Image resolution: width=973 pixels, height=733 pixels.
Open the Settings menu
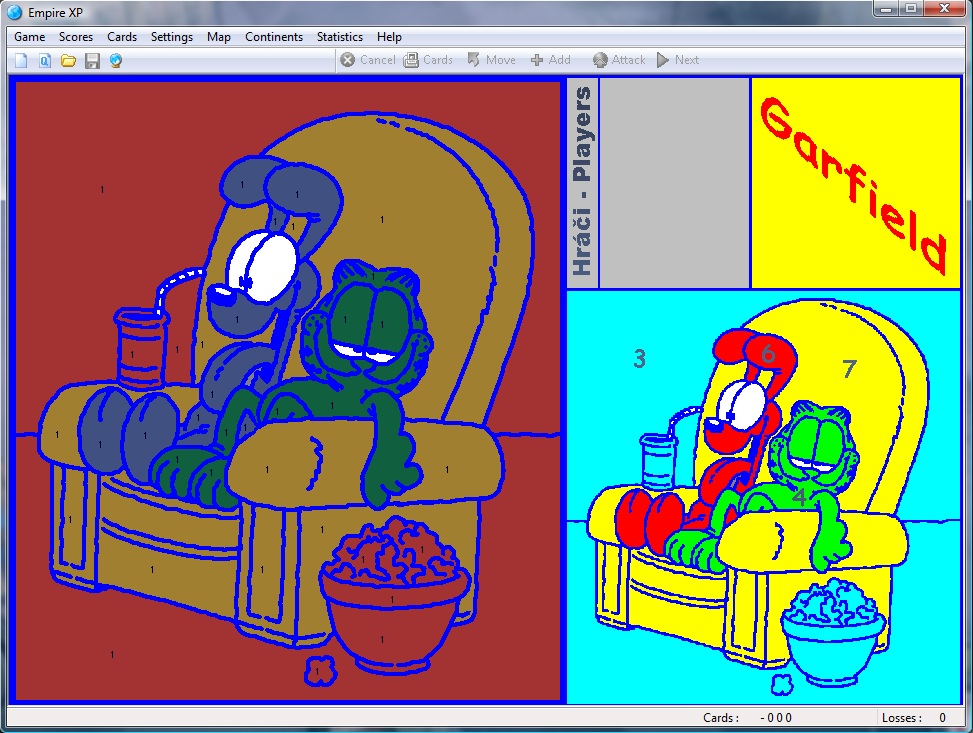coord(172,37)
